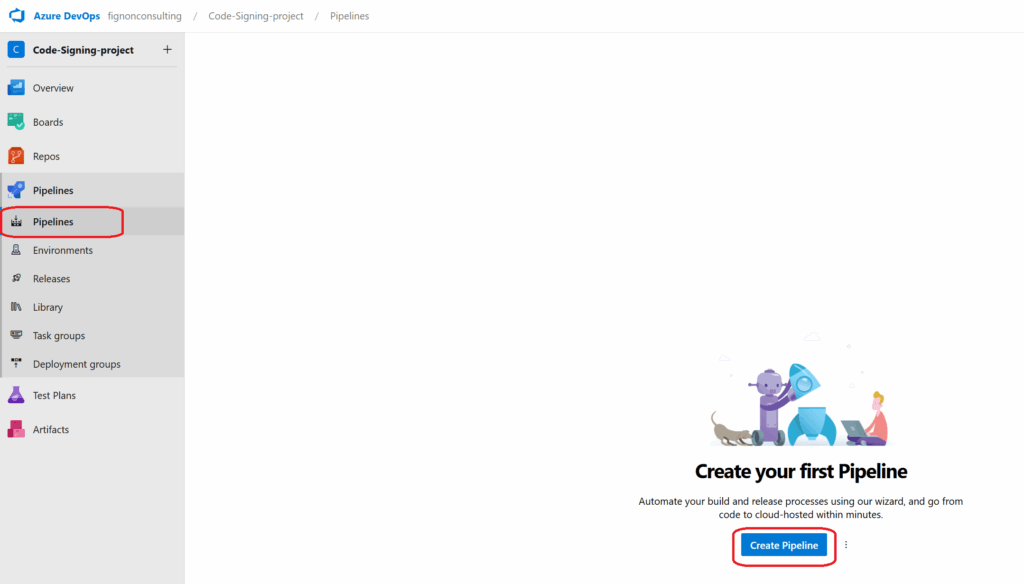Click the Pipelines rocket icon header
The width and height of the screenshot is (1024, 584).
point(16,190)
